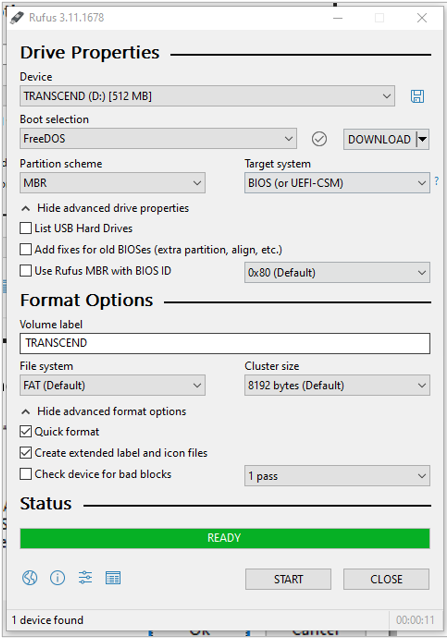Click the checksum checkmark icon

(319, 139)
